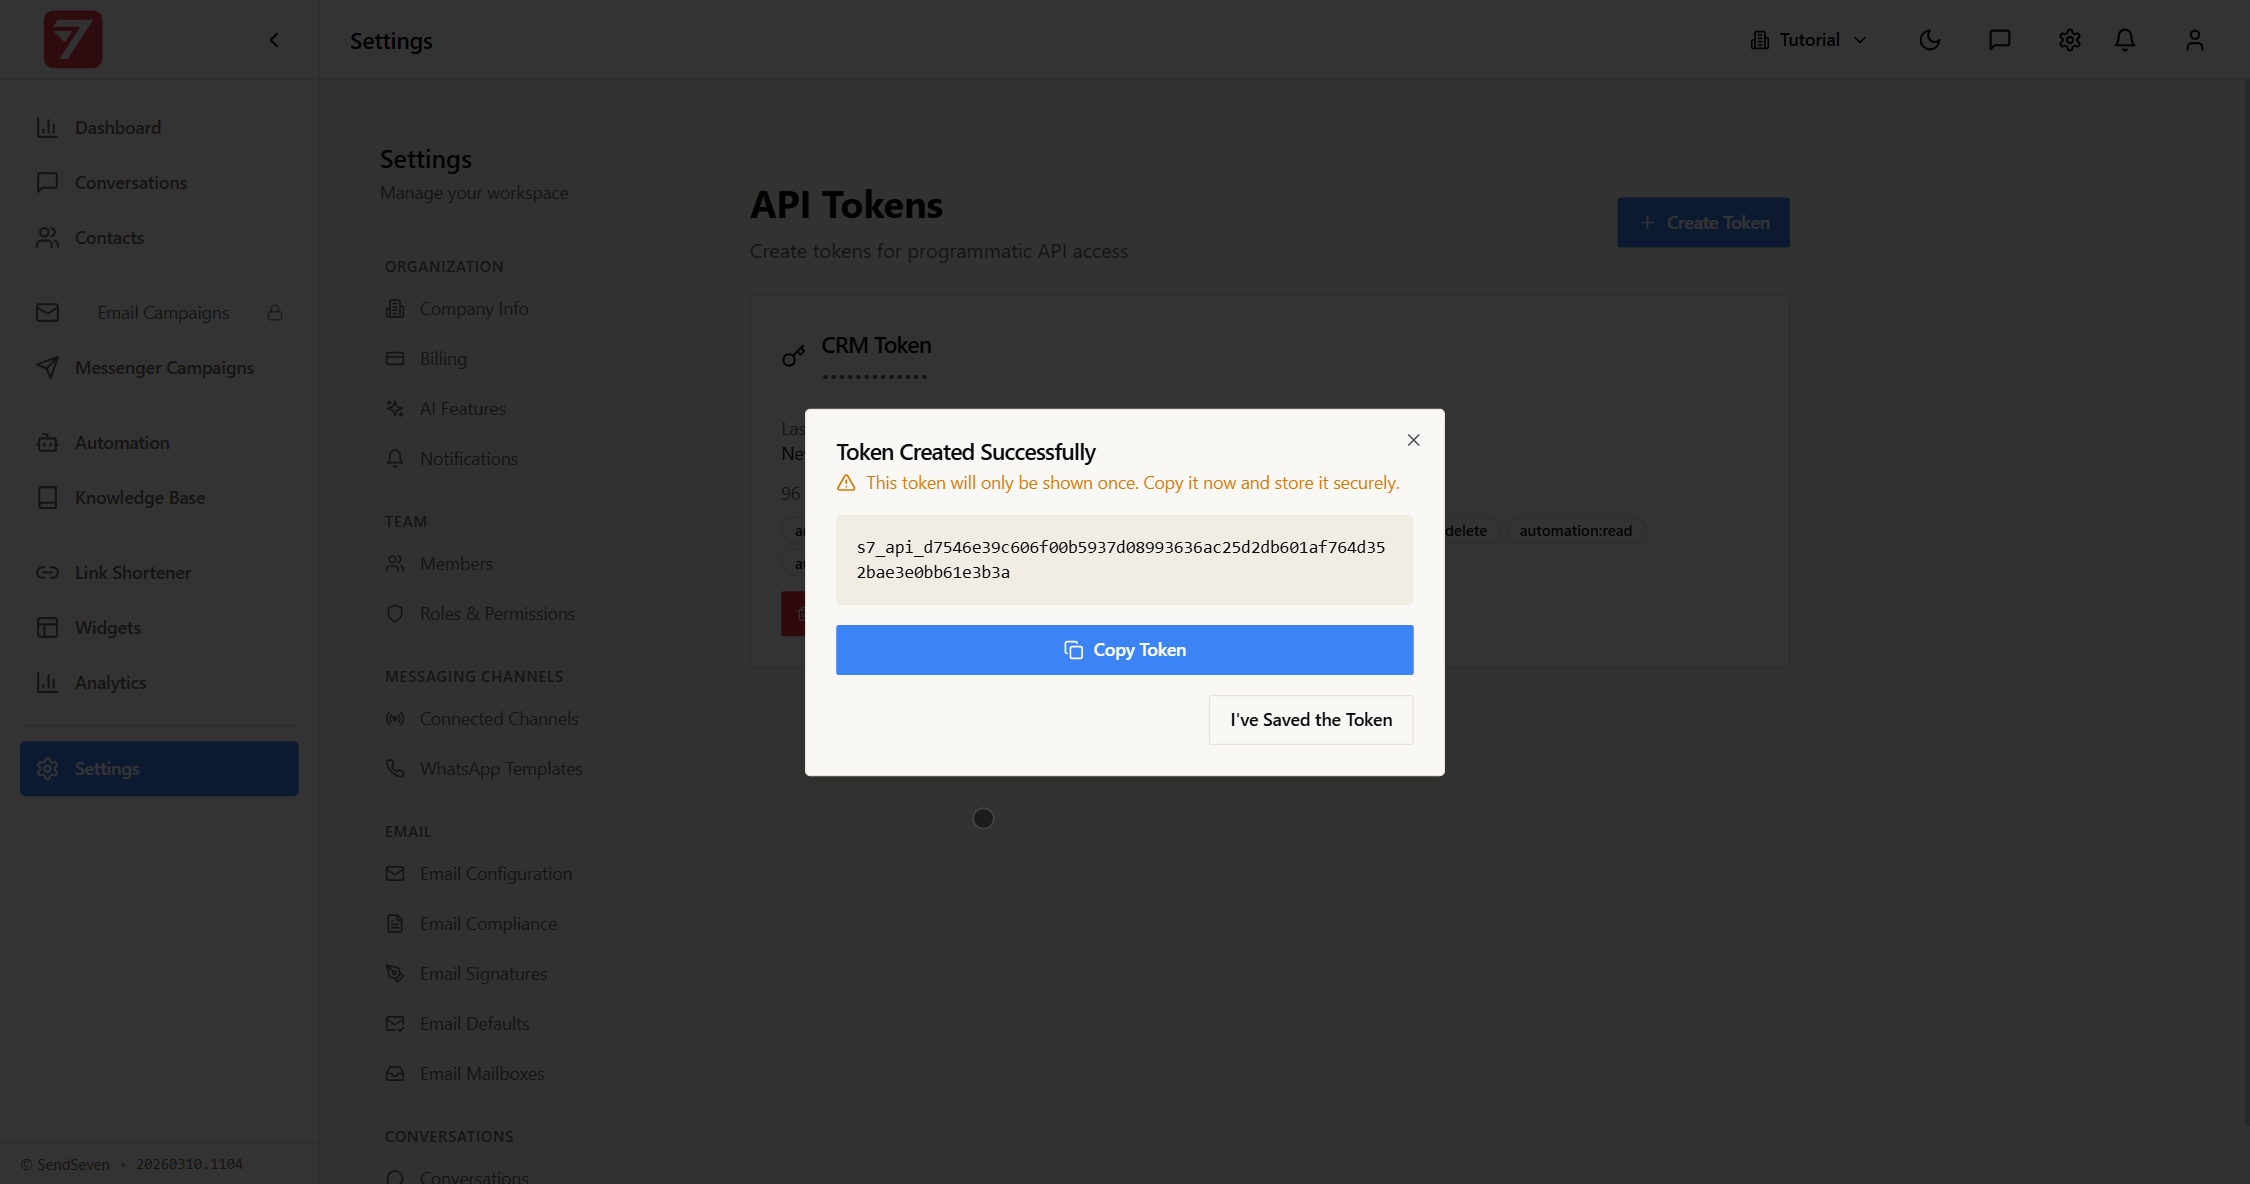Click the SendSeven logo icon
The image size is (2250, 1184).
click(73, 40)
